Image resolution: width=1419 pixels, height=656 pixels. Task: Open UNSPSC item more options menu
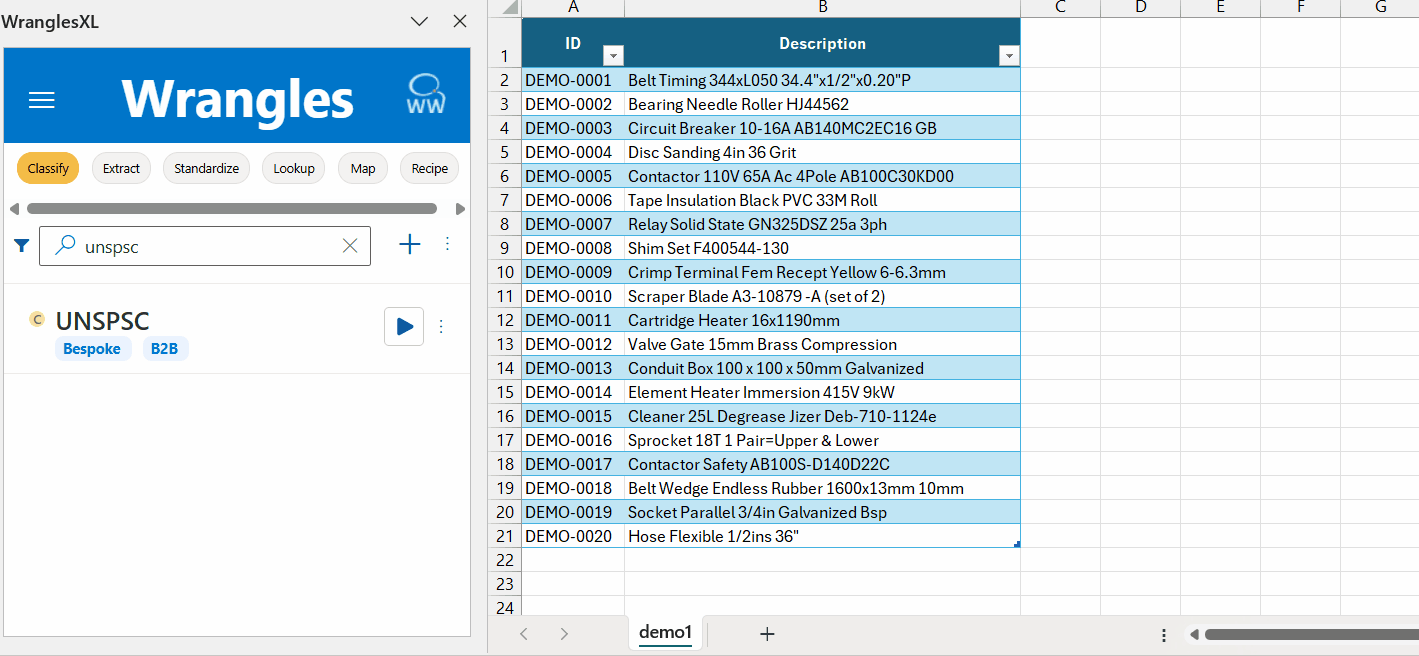(441, 326)
